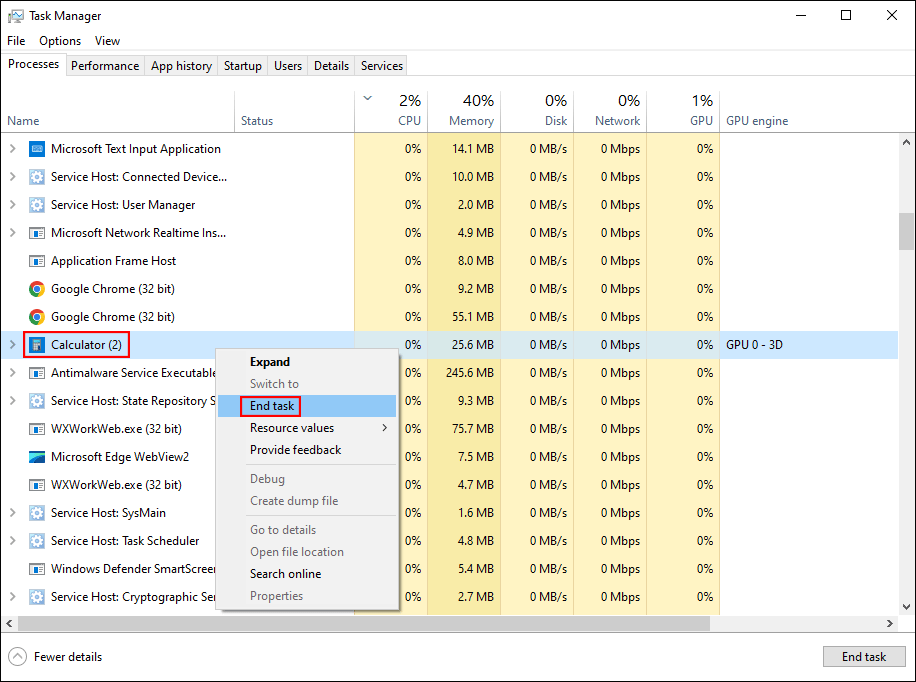Click the Microsoft Edge WebView2 icon
Viewport: 916px width, 682px height.
37,457
